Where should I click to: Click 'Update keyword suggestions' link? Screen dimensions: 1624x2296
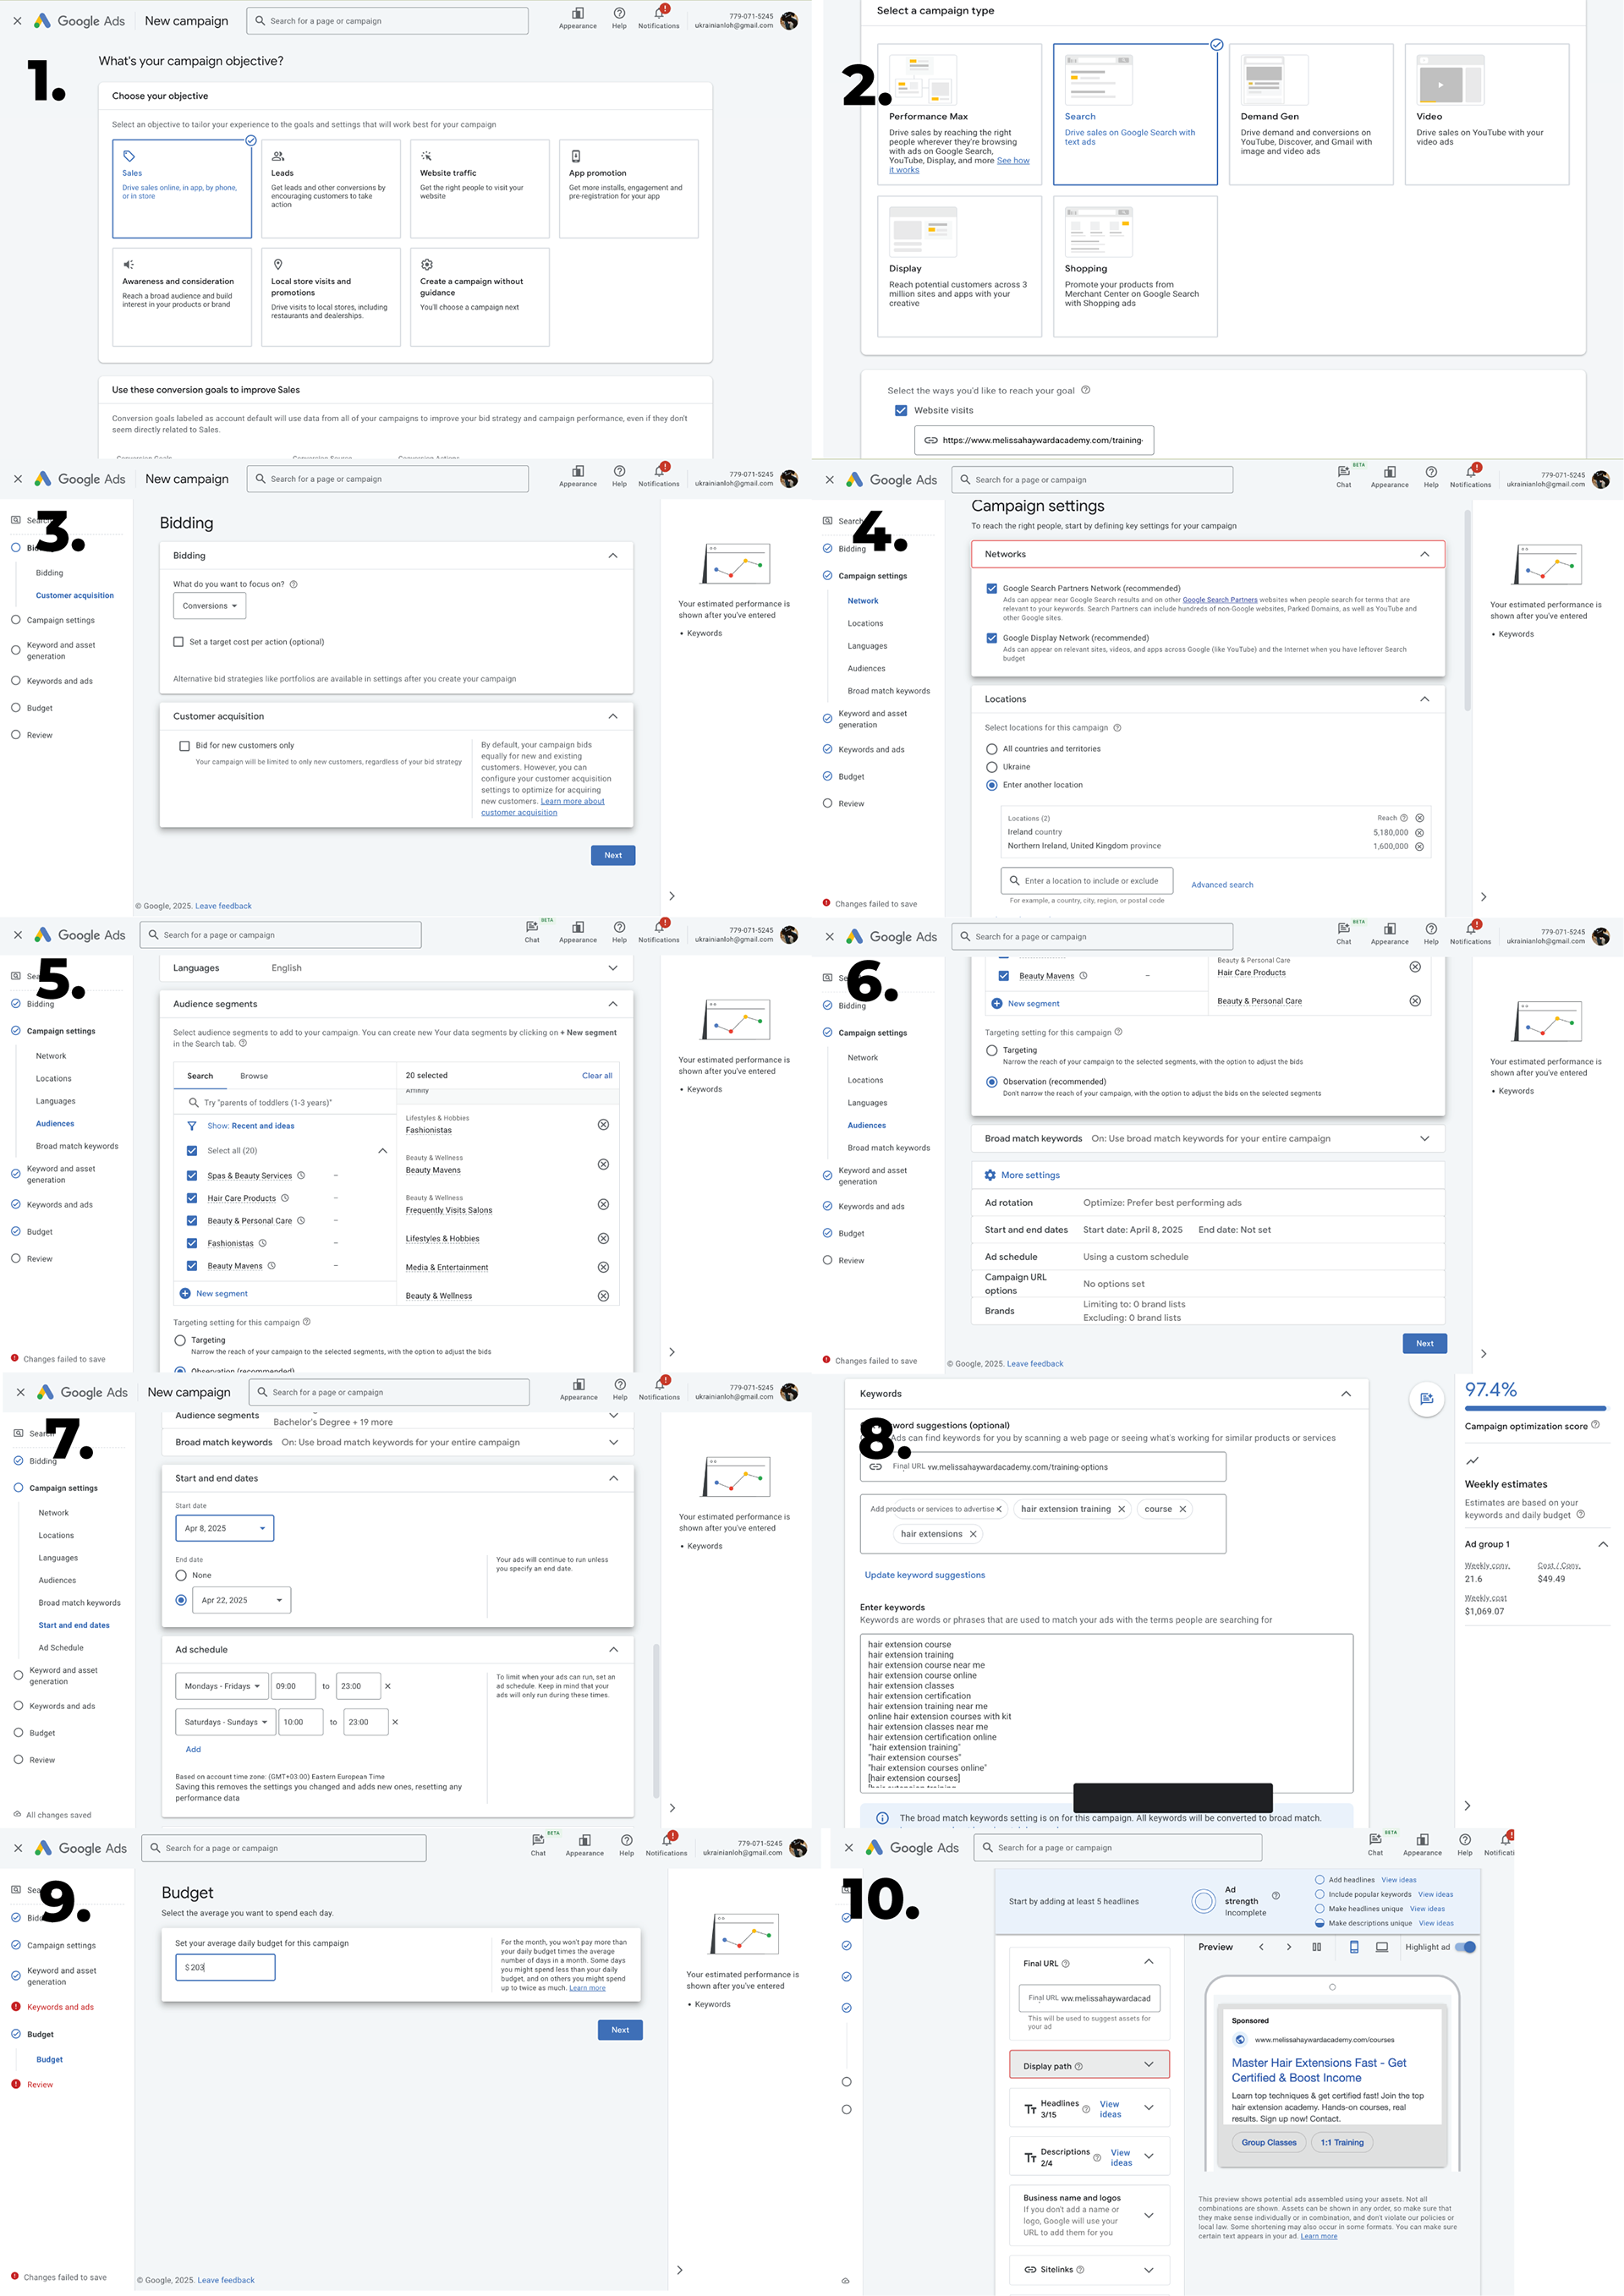924,1575
